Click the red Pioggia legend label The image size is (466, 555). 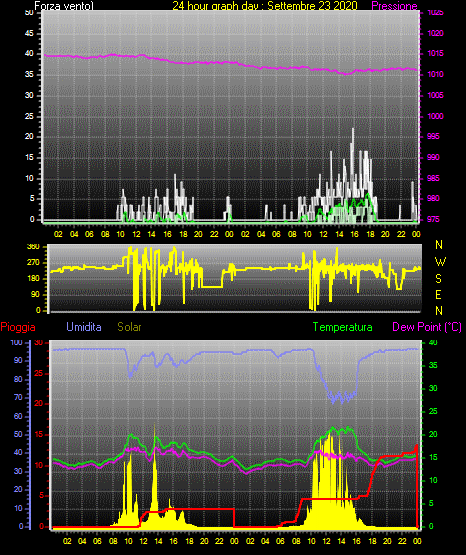coord(18,327)
